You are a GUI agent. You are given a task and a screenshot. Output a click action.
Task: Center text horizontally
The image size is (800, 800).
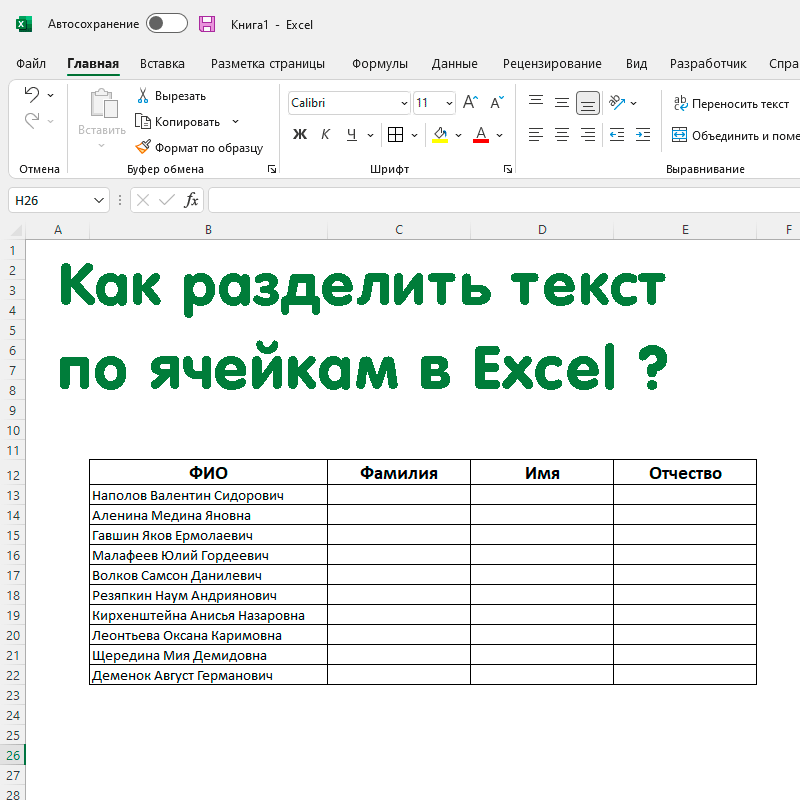pos(562,135)
